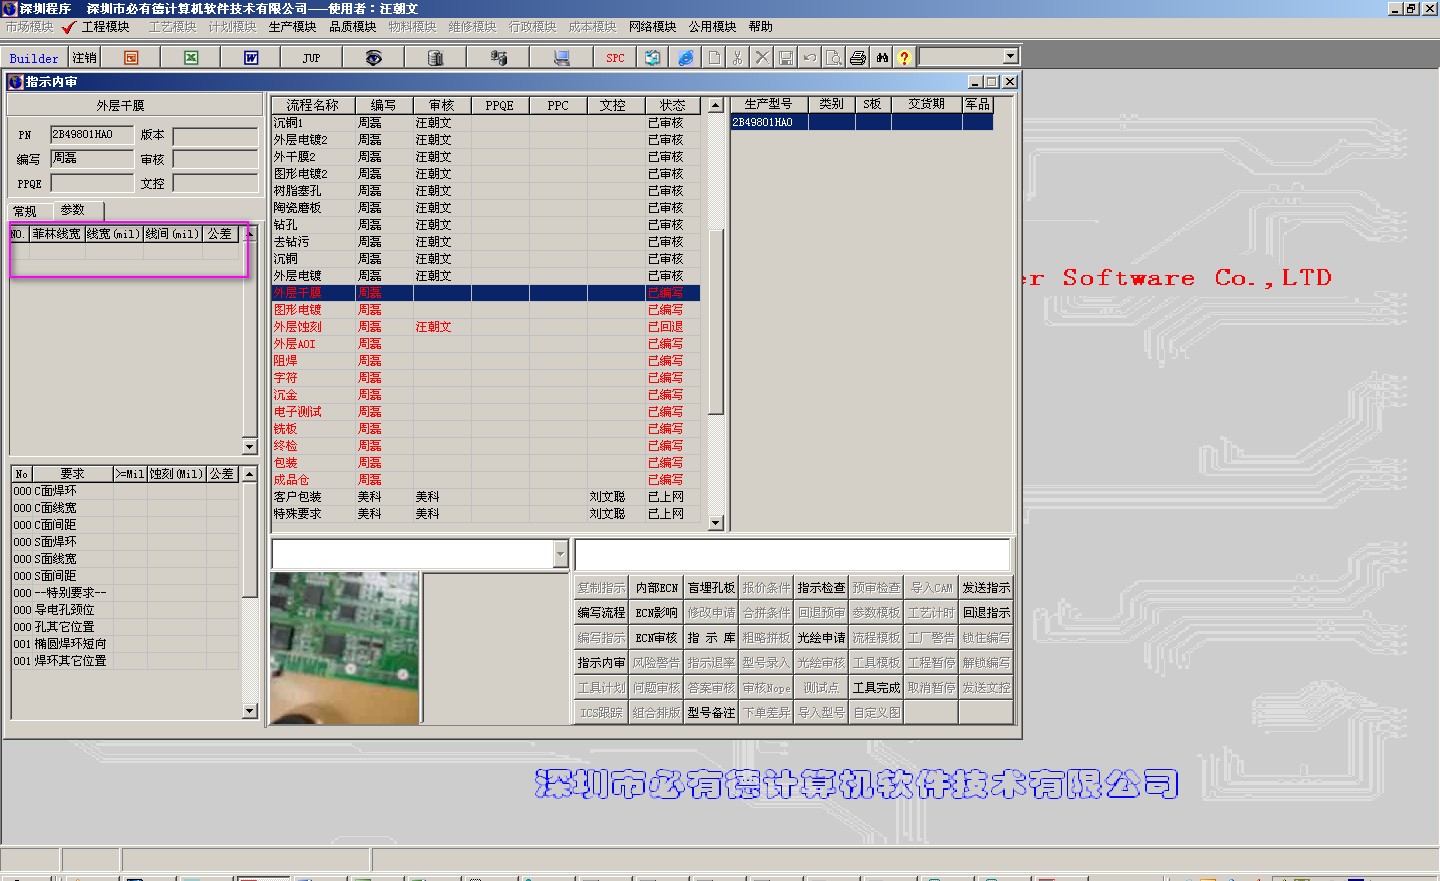Click the JUP toolbar button
This screenshot has height=881, width=1440.
311,58
